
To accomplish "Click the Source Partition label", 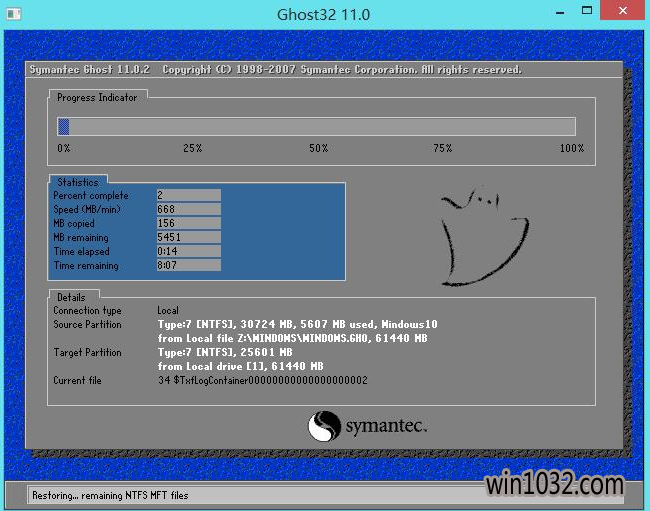I will [x=87, y=325].
